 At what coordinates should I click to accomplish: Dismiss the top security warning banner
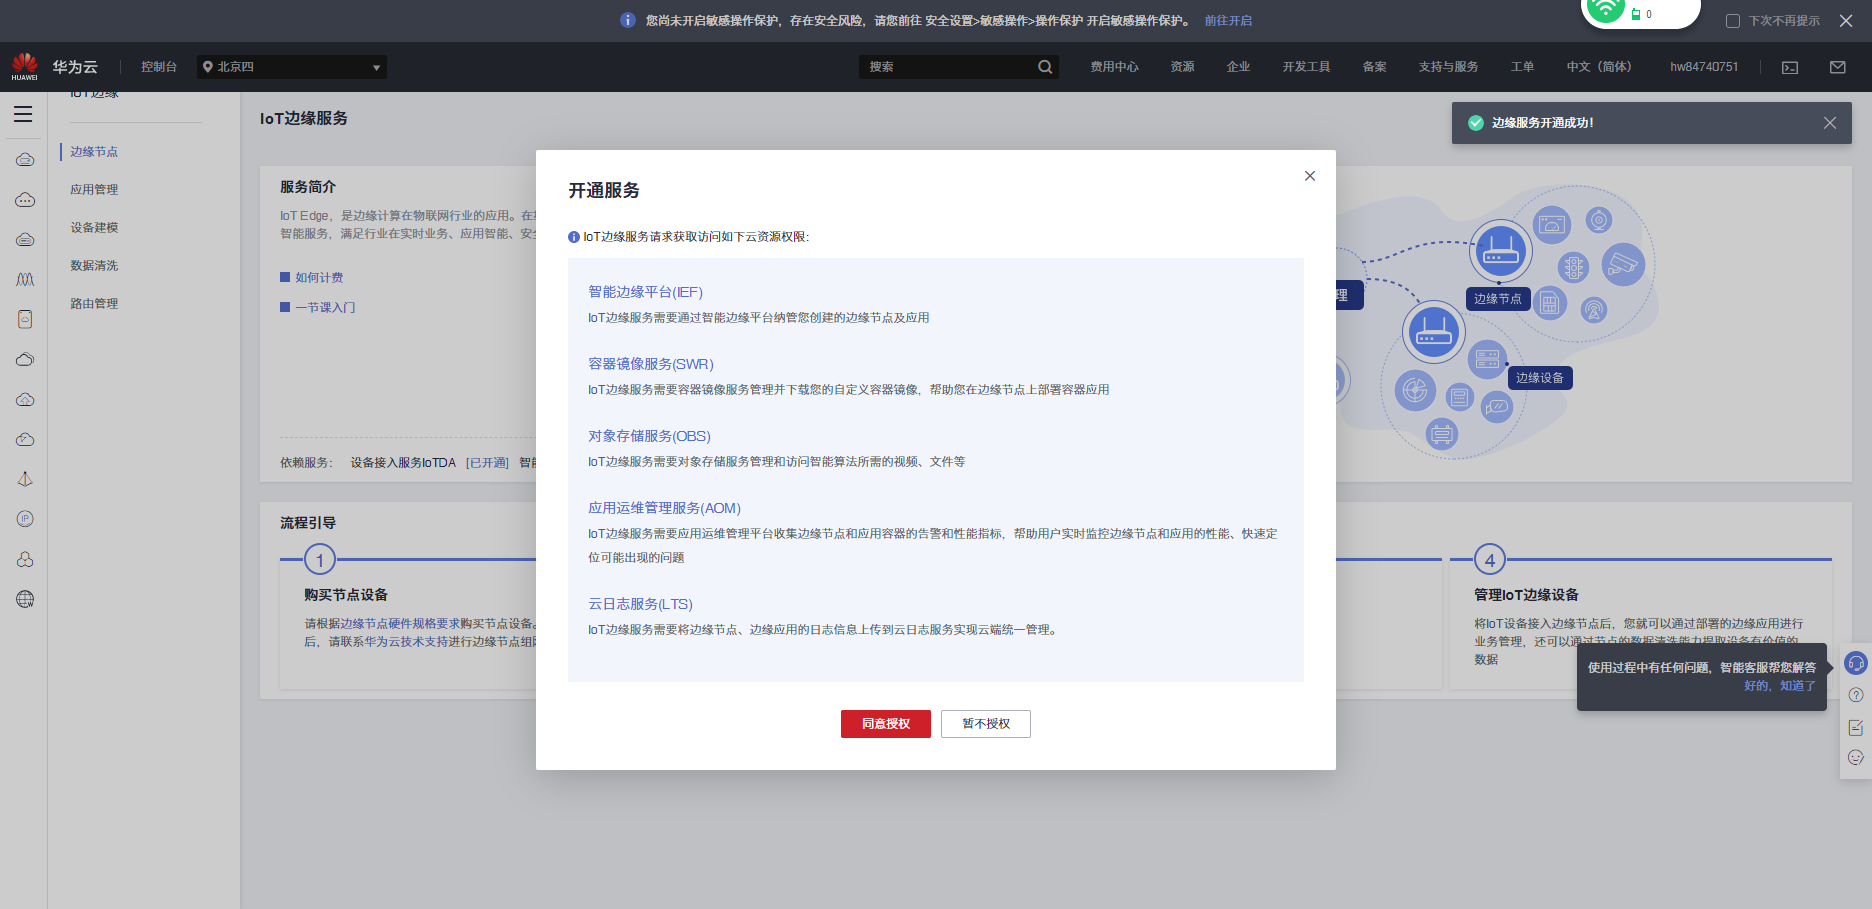pyautogui.click(x=1846, y=21)
